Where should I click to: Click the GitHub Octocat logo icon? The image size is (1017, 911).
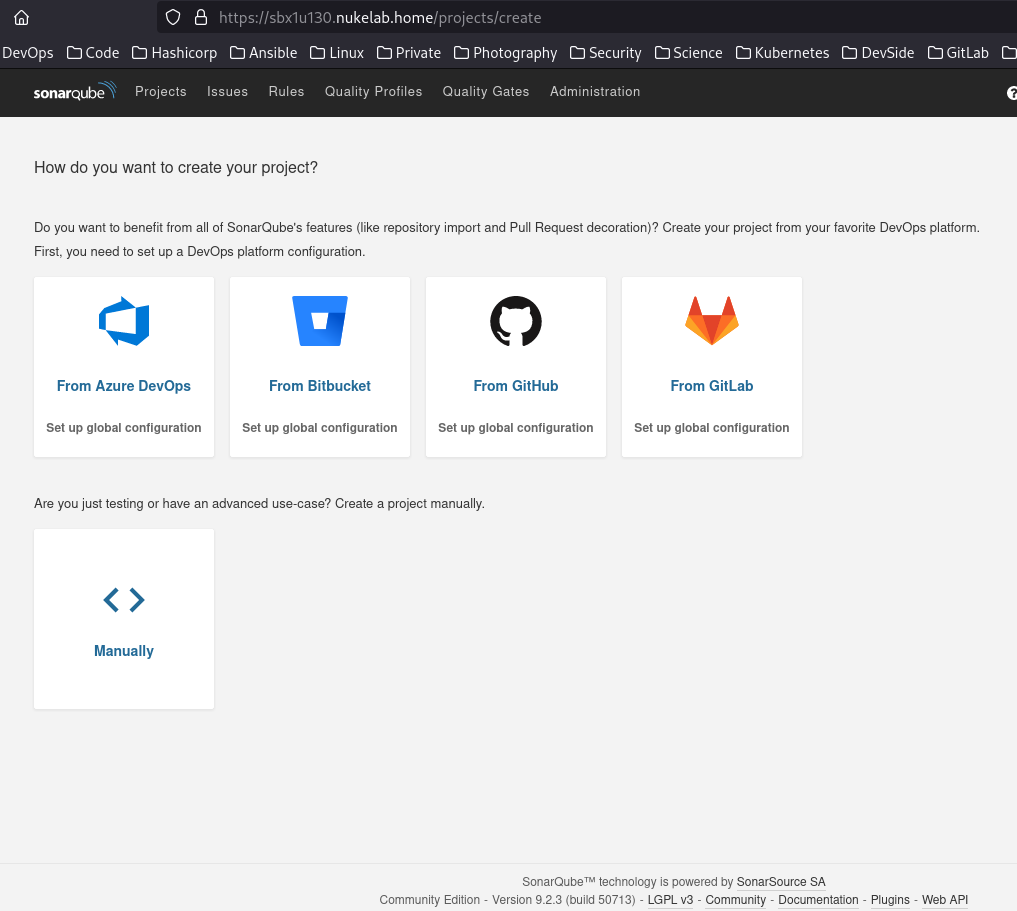tap(516, 321)
